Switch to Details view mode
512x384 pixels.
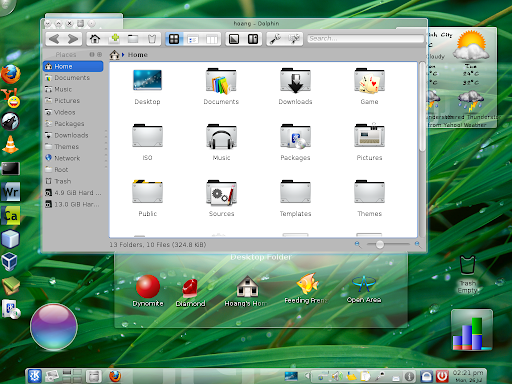click(193, 39)
